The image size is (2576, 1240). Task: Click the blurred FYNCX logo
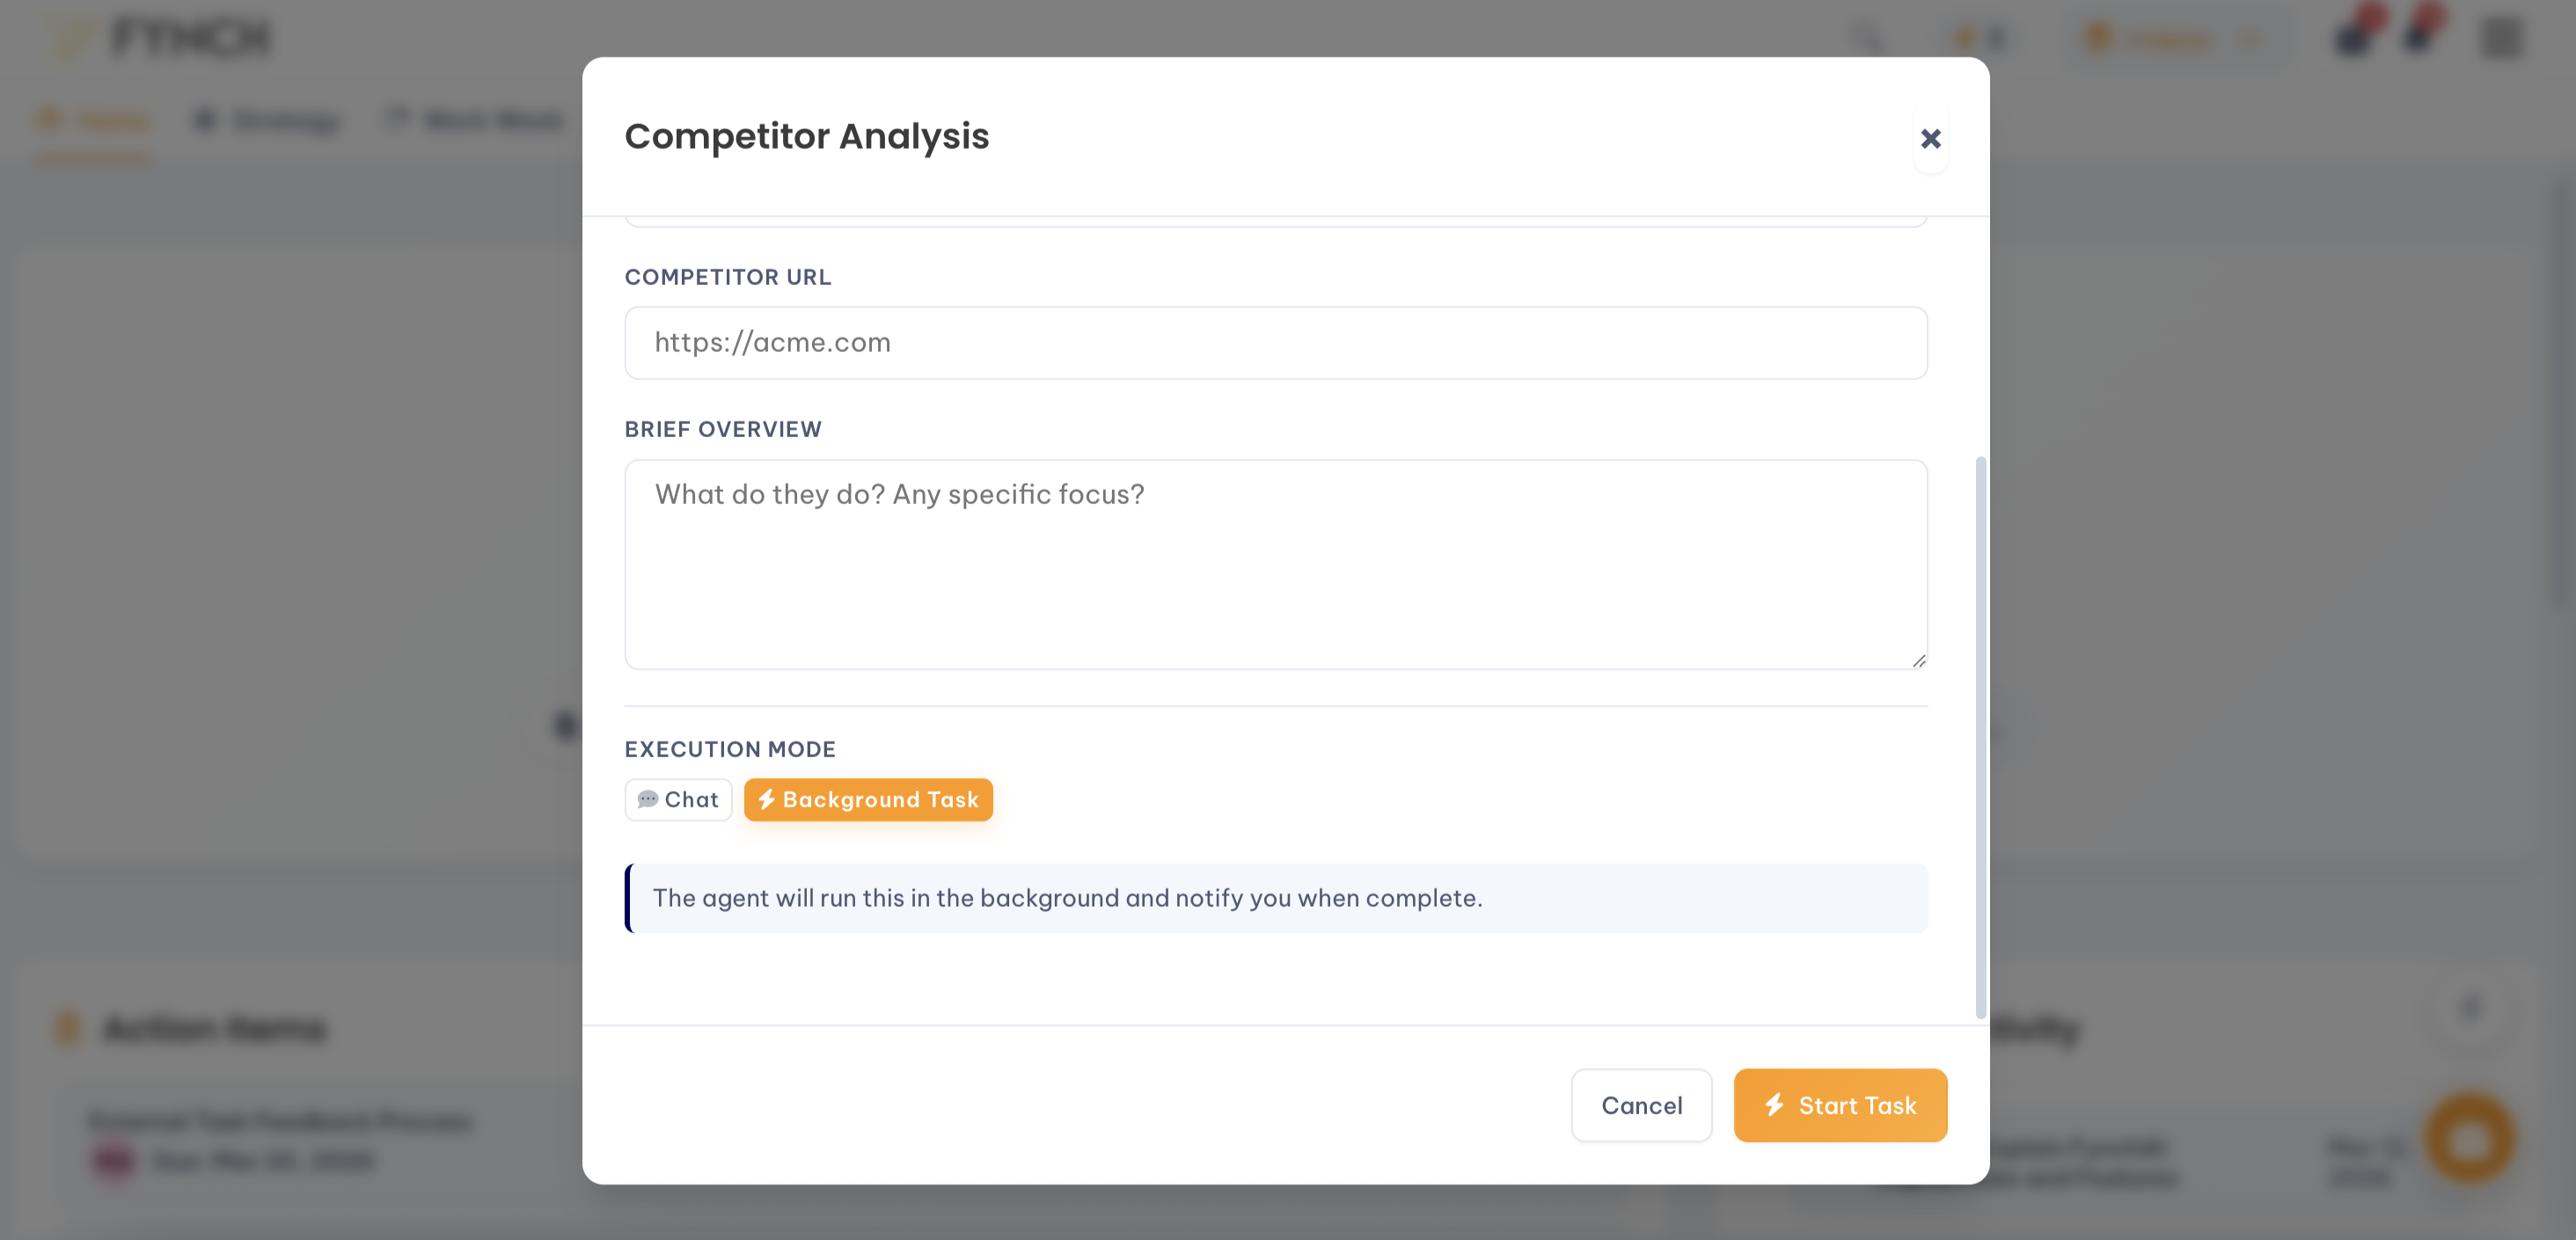coord(160,38)
